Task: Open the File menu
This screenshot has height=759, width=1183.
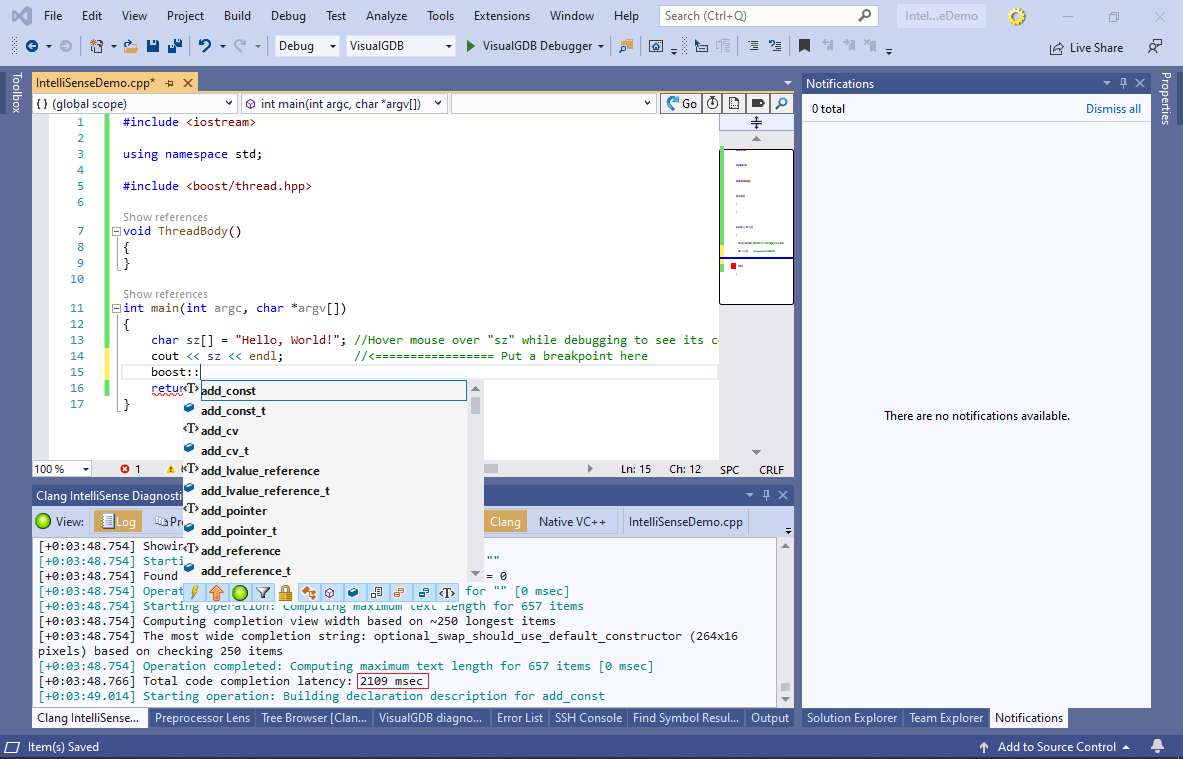Action: tap(53, 16)
